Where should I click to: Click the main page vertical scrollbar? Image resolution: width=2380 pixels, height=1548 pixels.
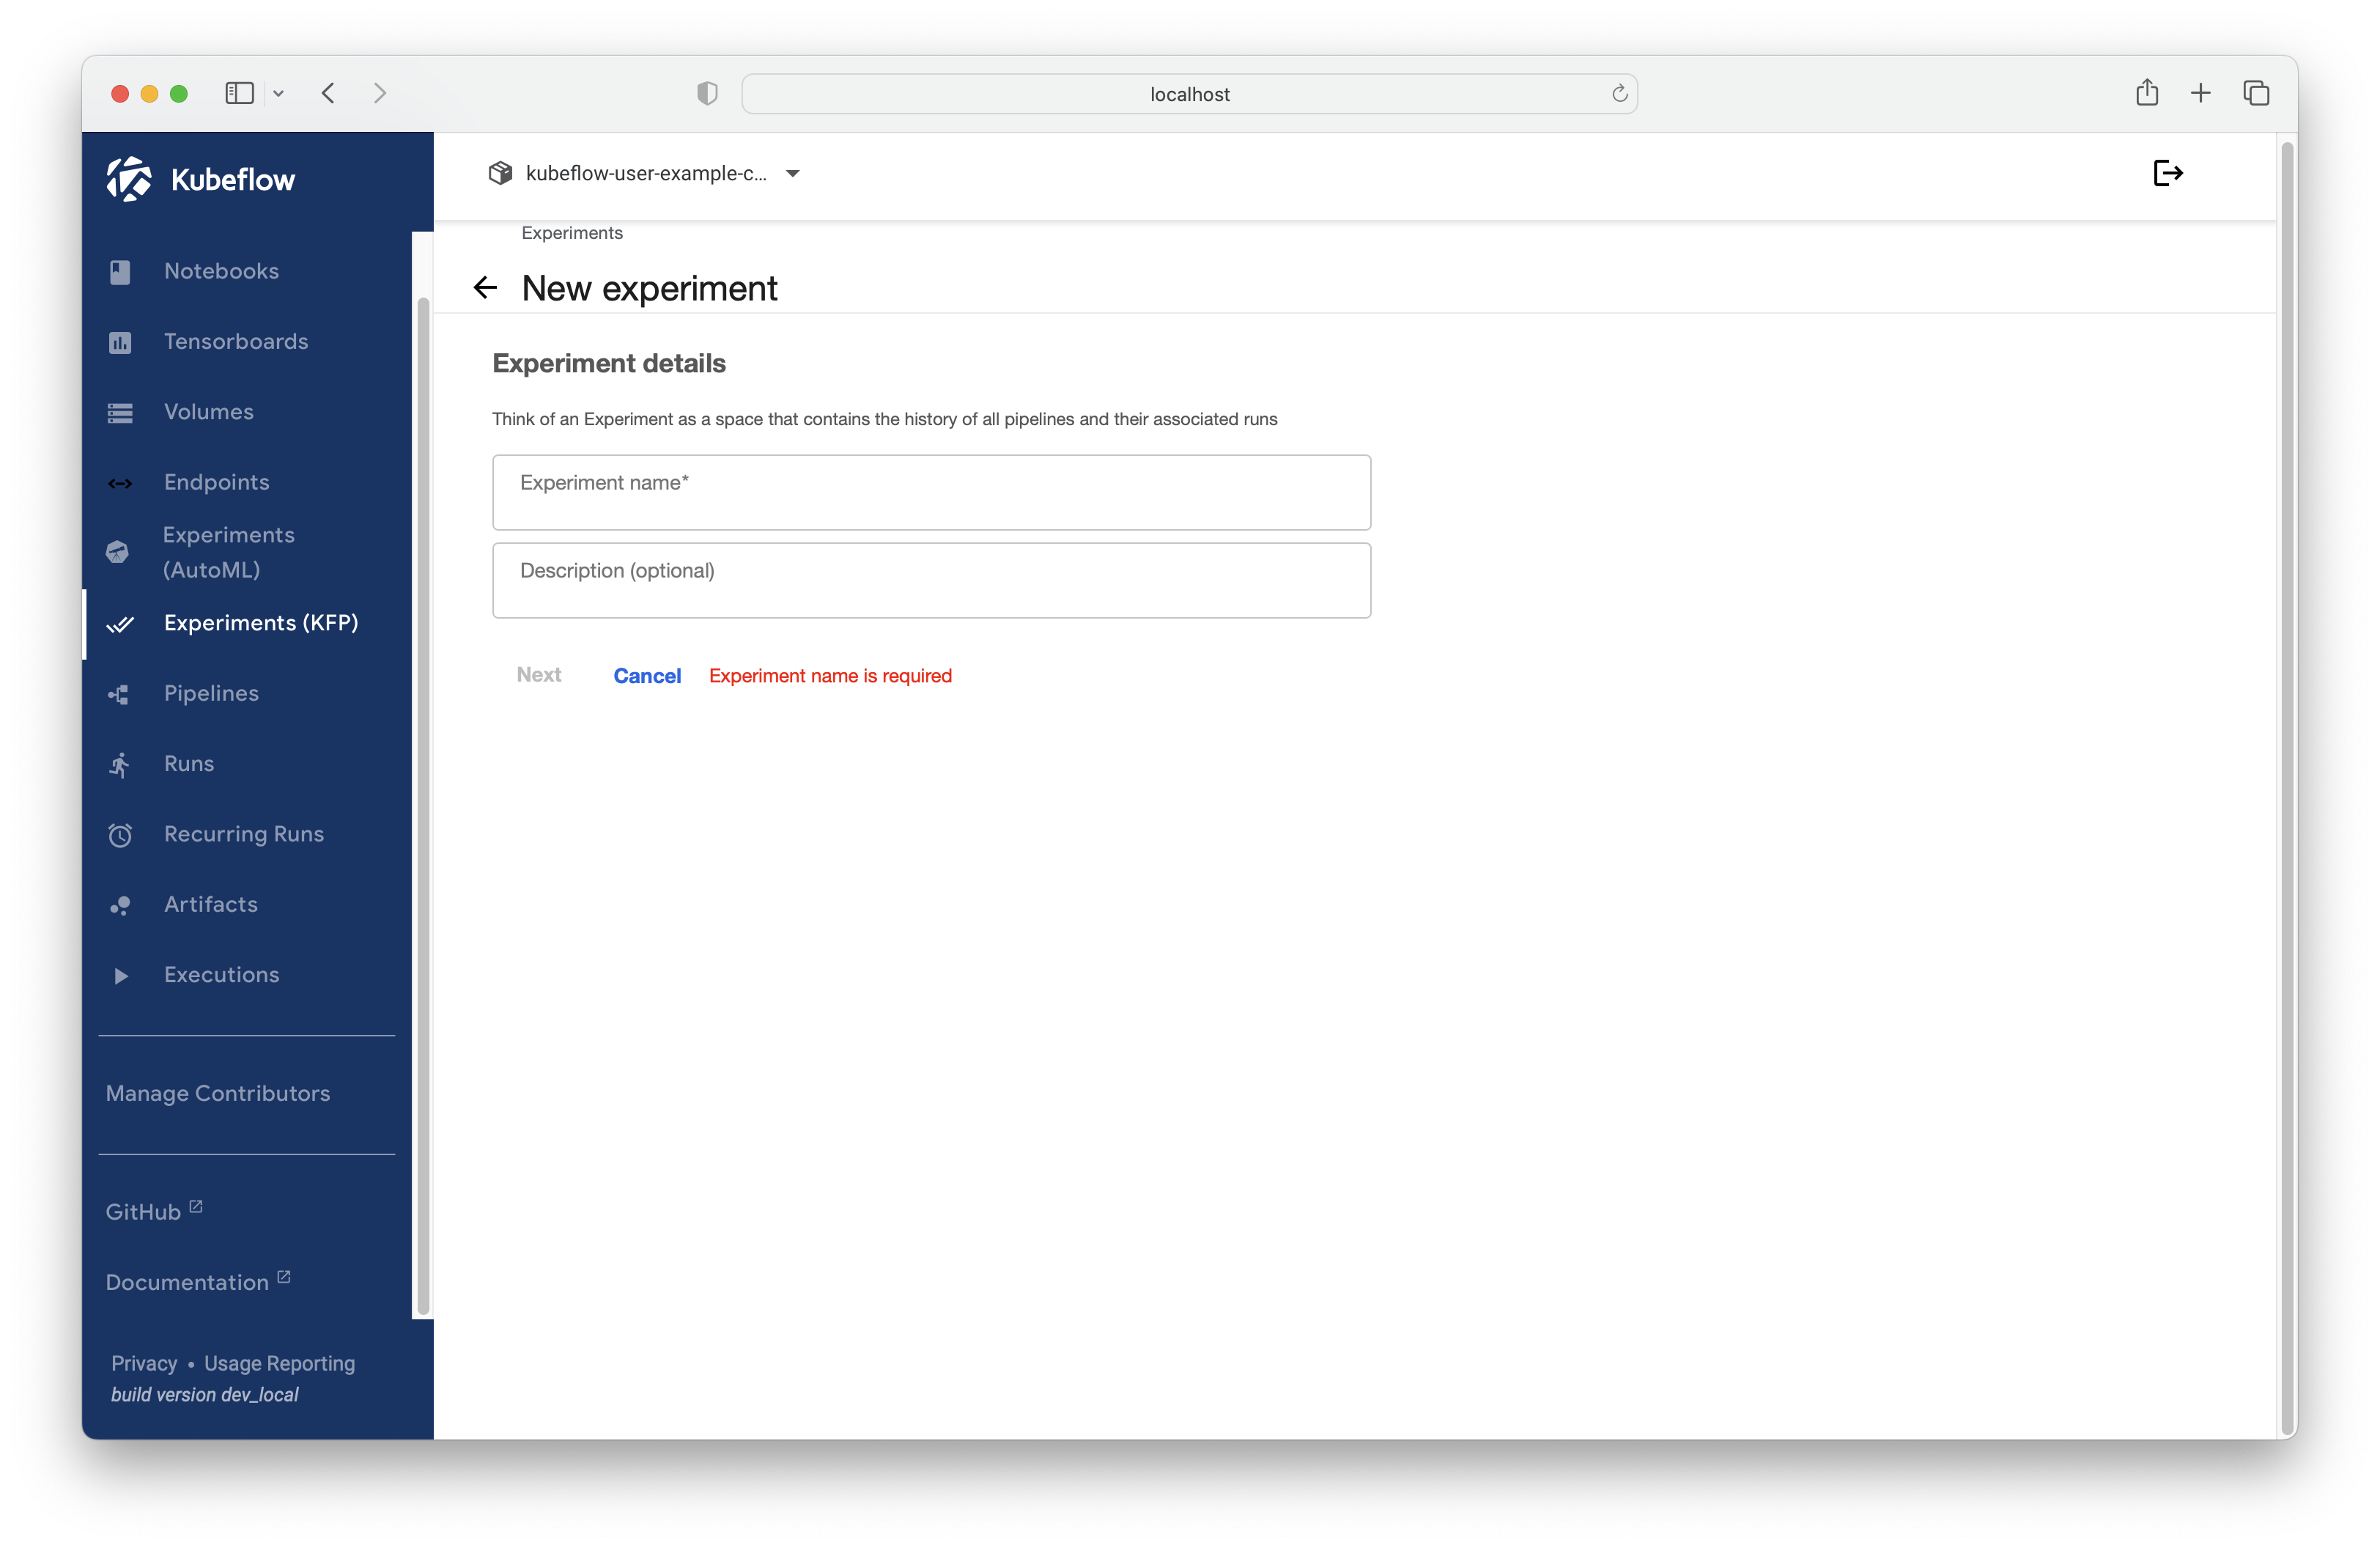(2286, 789)
